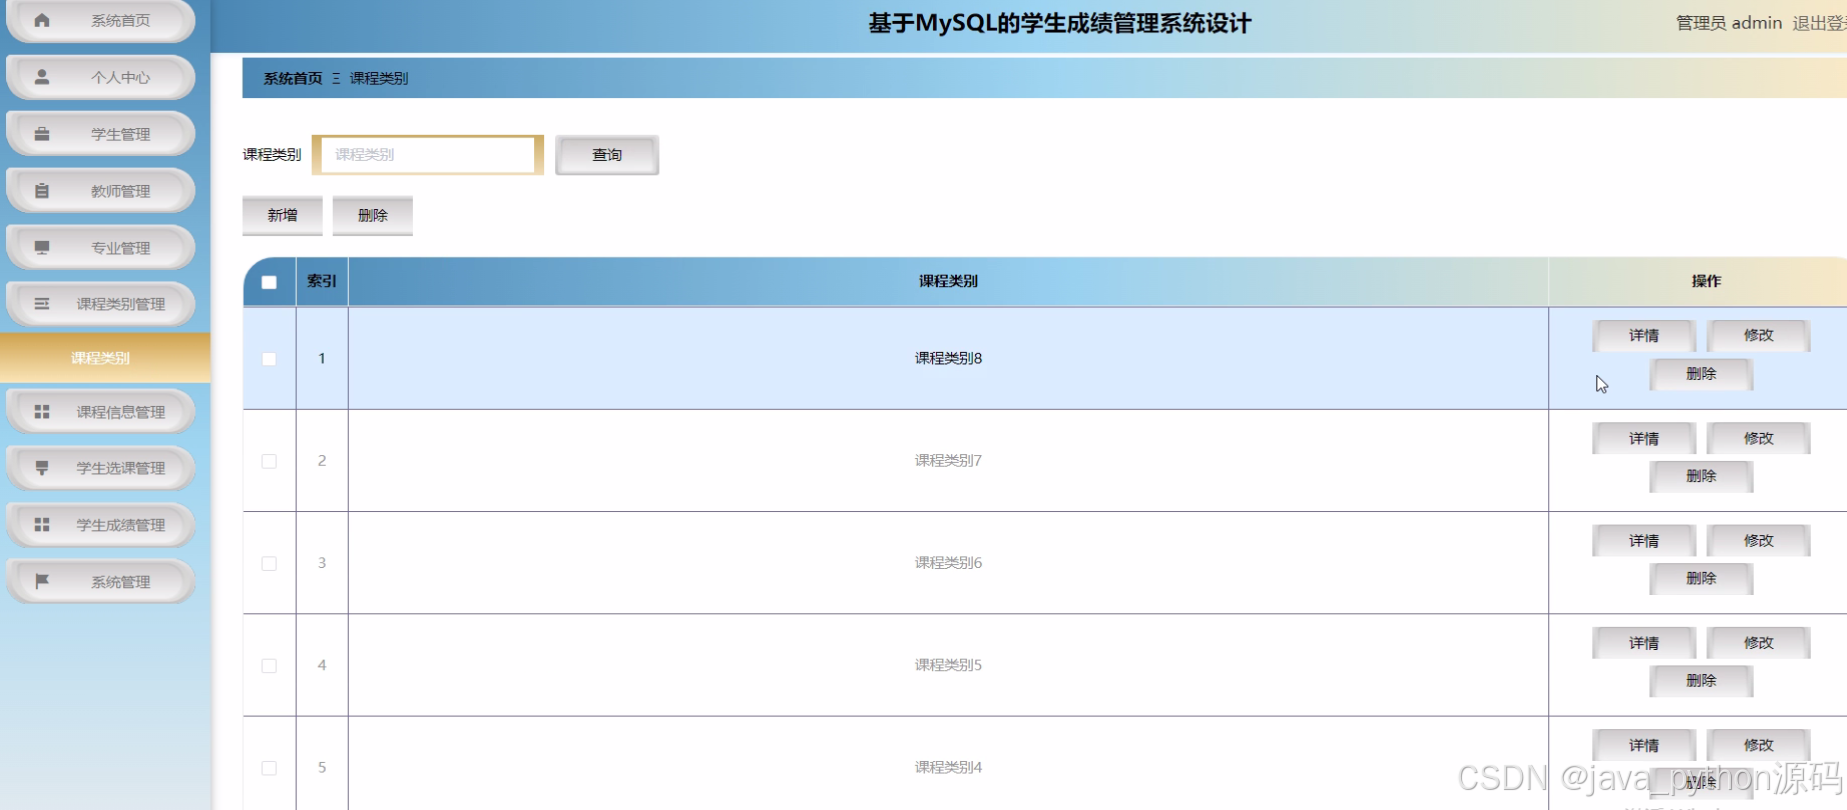Click the 管理员 admin user label

pos(1729,23)
